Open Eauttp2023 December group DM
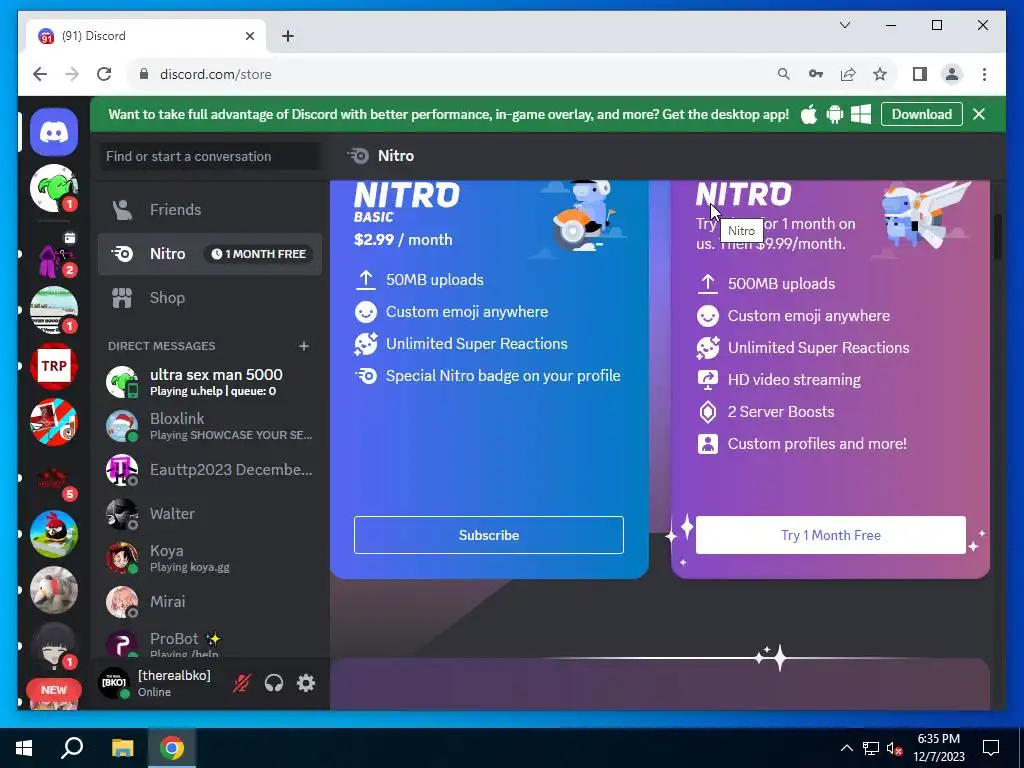1024x768 pixels. coord(210,470)
